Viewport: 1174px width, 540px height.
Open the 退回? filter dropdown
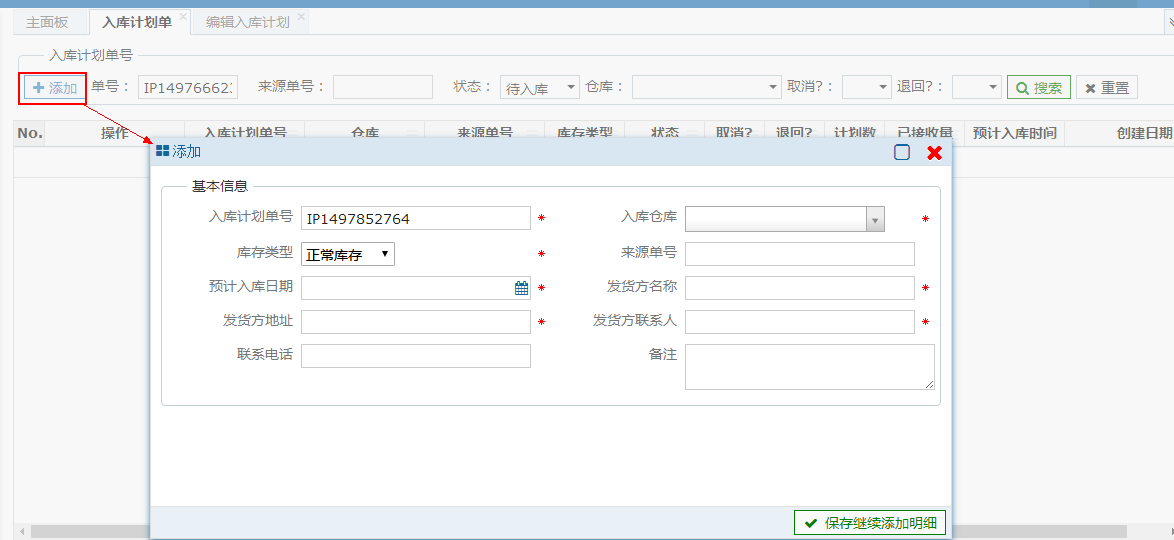977,87
